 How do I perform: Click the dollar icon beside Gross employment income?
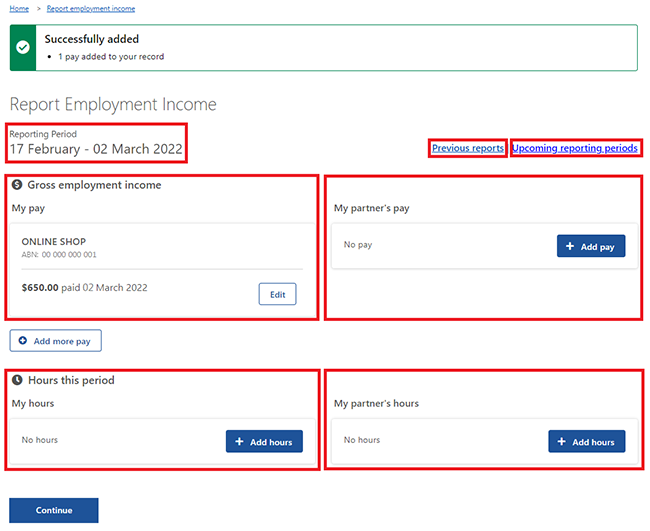[x=17, y=185]
